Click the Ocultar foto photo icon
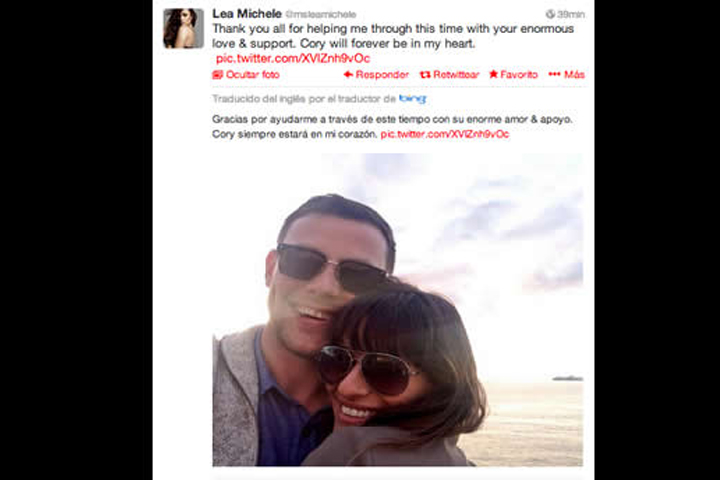Screen dimensions: 720x480 pyautogui.click(x=217, y=74)
